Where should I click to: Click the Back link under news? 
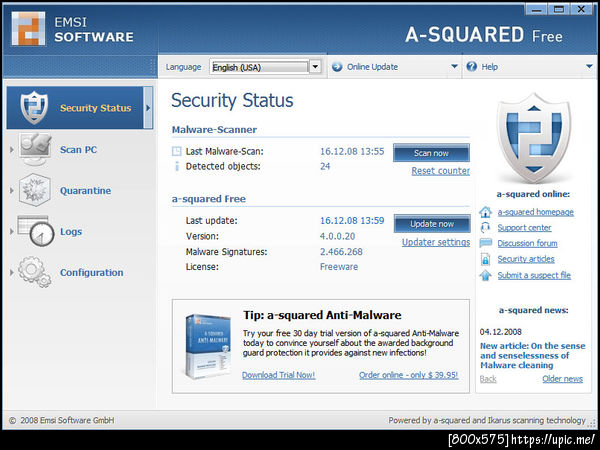pyautogui.click(x=488, y=379)
